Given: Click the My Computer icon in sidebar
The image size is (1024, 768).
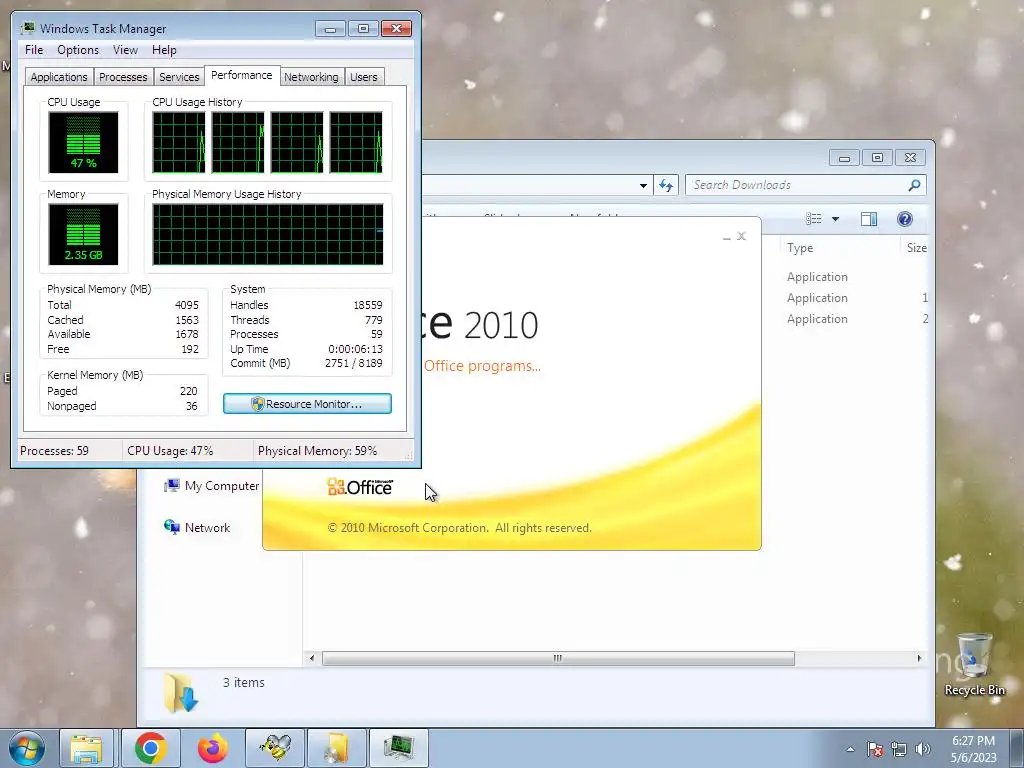Looking at the screenshot, I should coord(172,486).
